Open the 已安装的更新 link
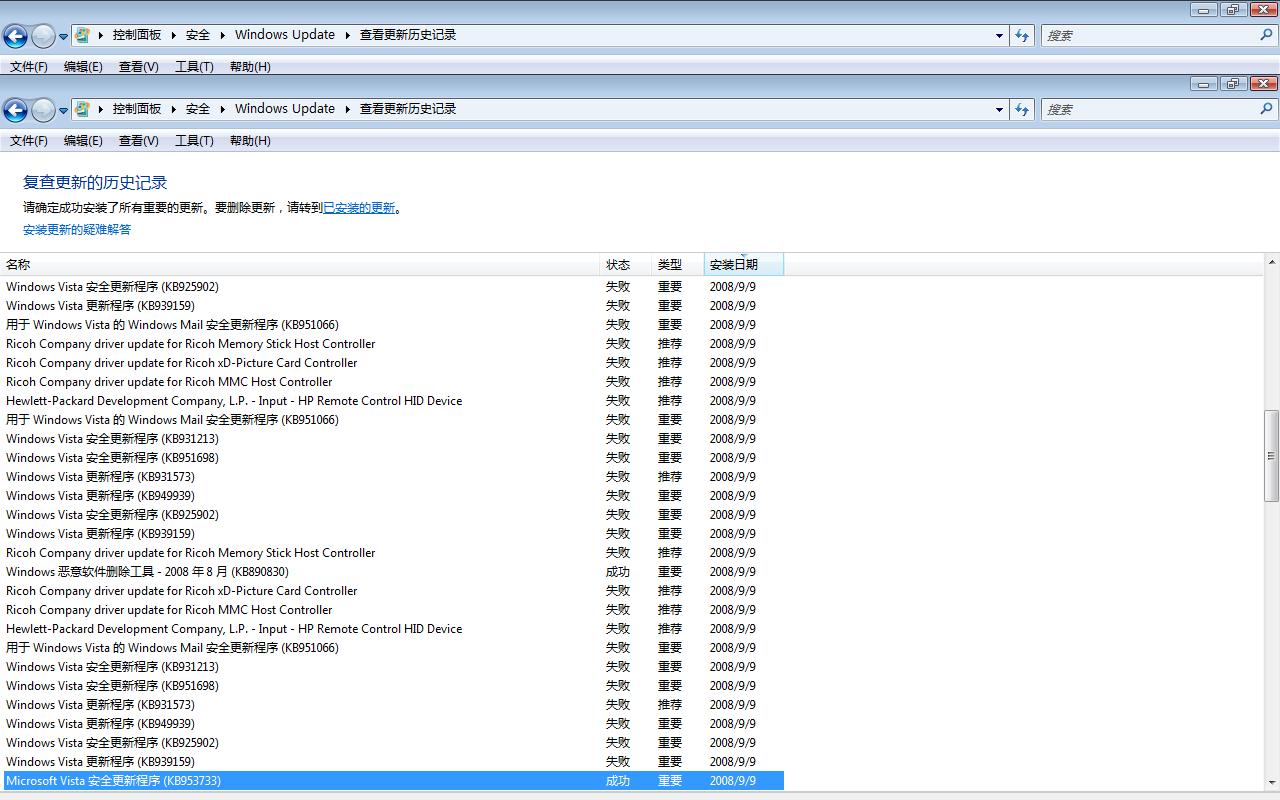The width and height of the screenshot is (1280, 800). (359, 208)
